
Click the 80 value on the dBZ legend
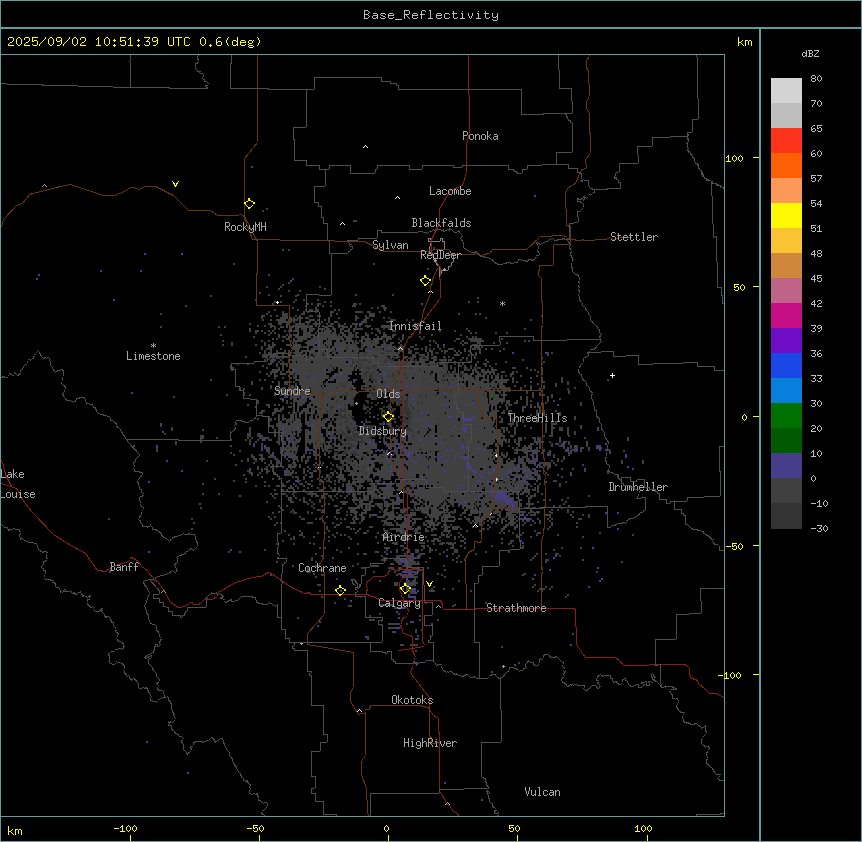pyautogui.click(x=816, y=79)
